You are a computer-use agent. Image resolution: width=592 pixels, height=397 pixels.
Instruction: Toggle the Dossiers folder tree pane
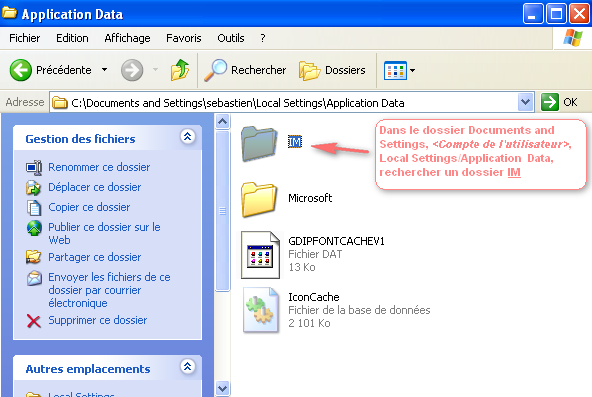click(332, 70)
